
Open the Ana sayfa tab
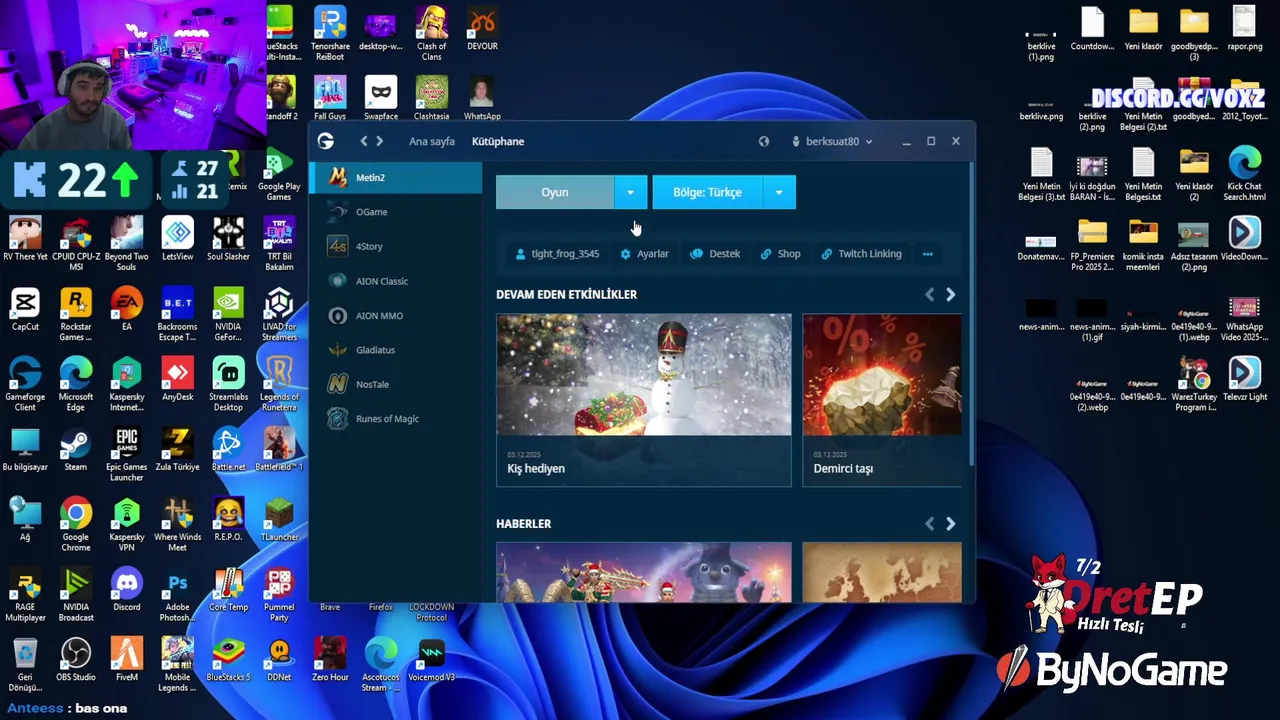[432, 141]
